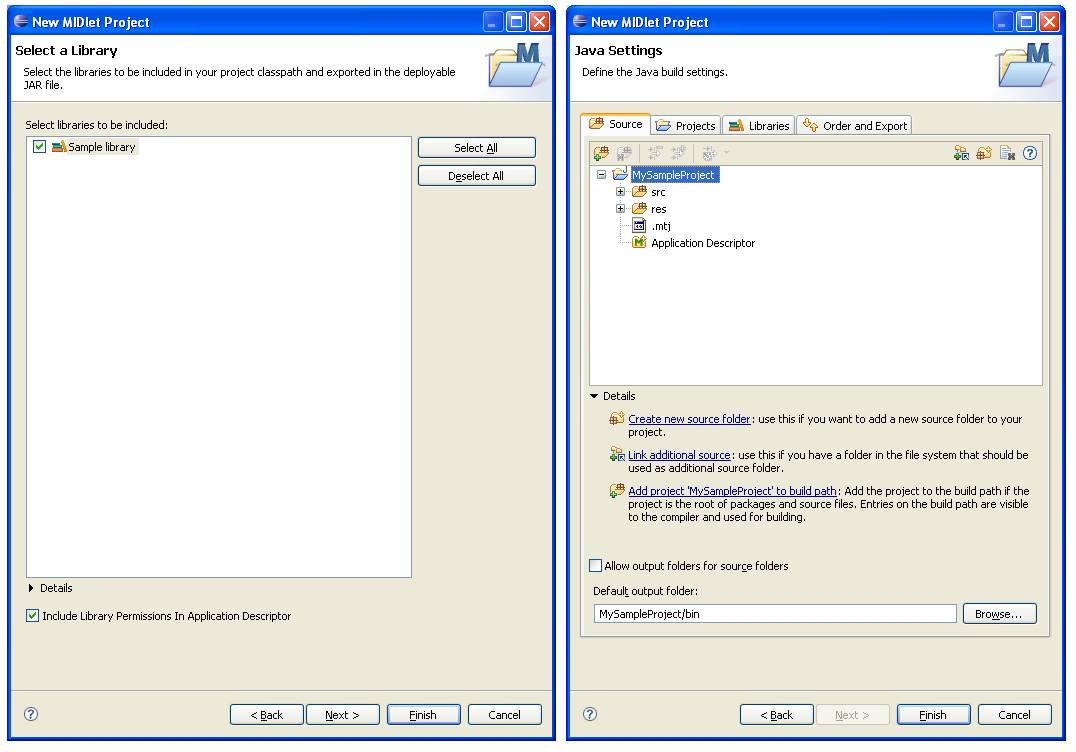Click the Link additional source link

(x=679, y=454)
